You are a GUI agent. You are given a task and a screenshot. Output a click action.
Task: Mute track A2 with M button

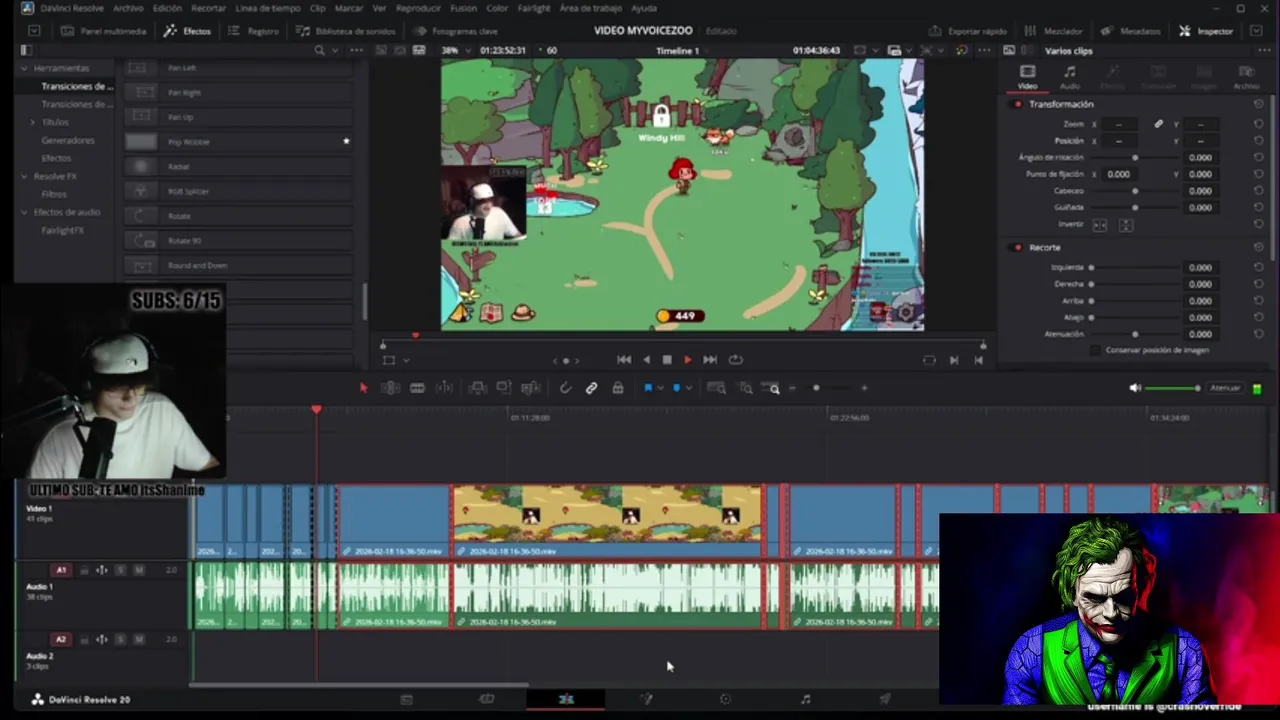click(x=139, y=639)
